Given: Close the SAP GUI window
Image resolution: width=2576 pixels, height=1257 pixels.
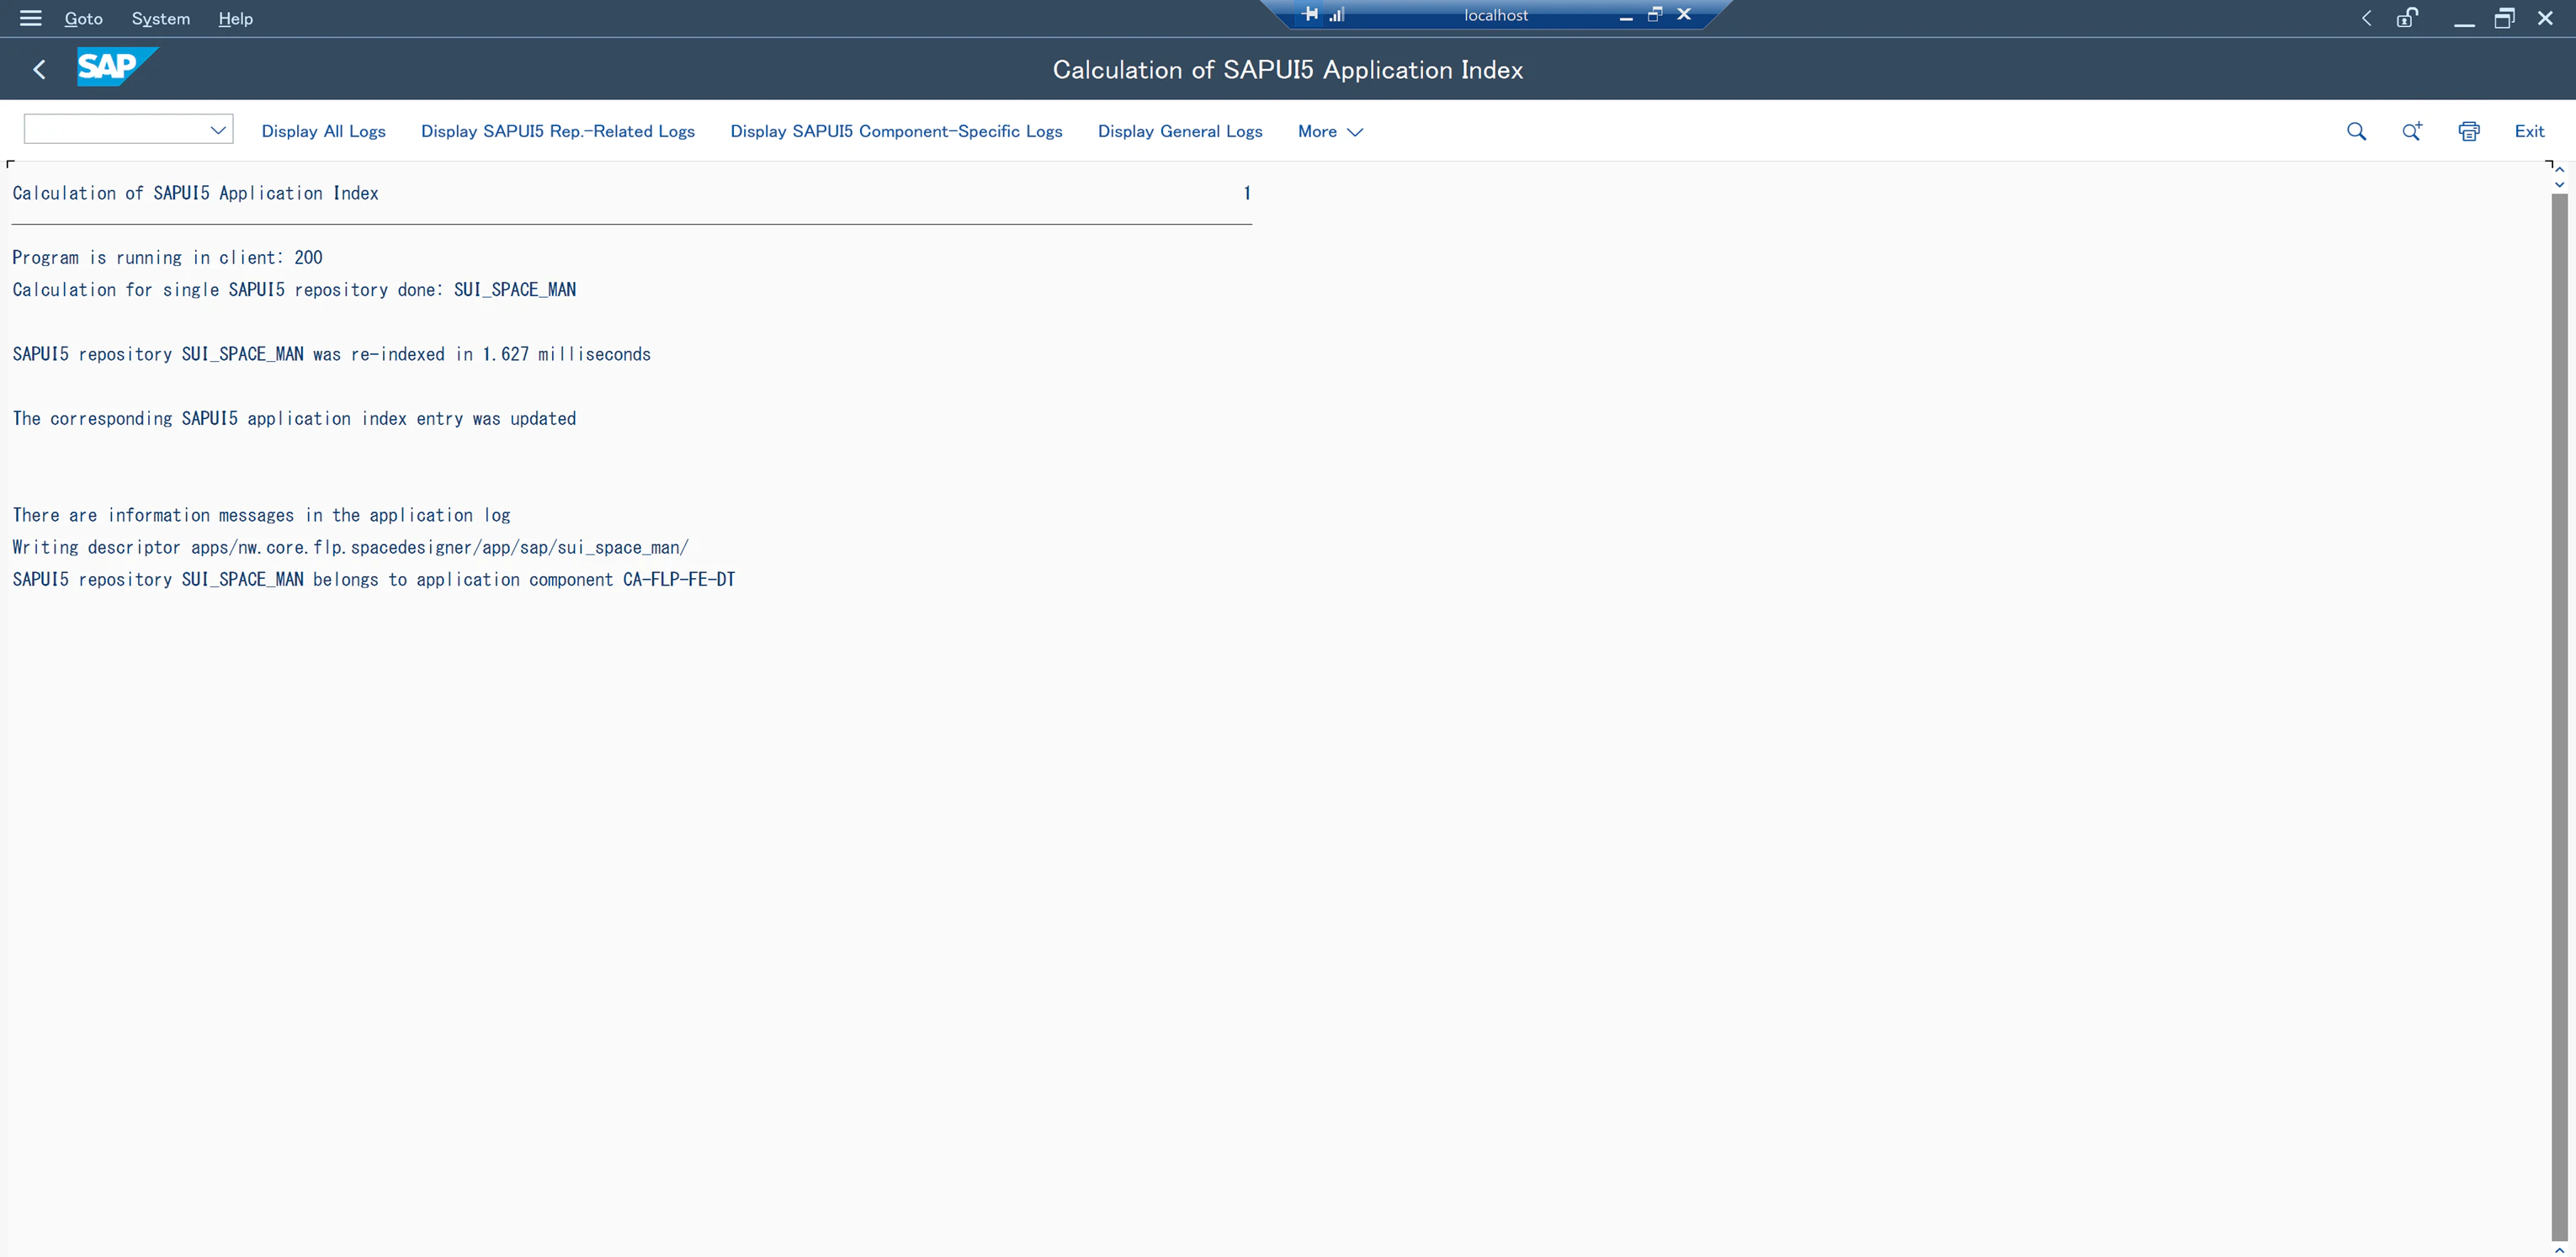Looking at the screenshot, I should 2545,18.
